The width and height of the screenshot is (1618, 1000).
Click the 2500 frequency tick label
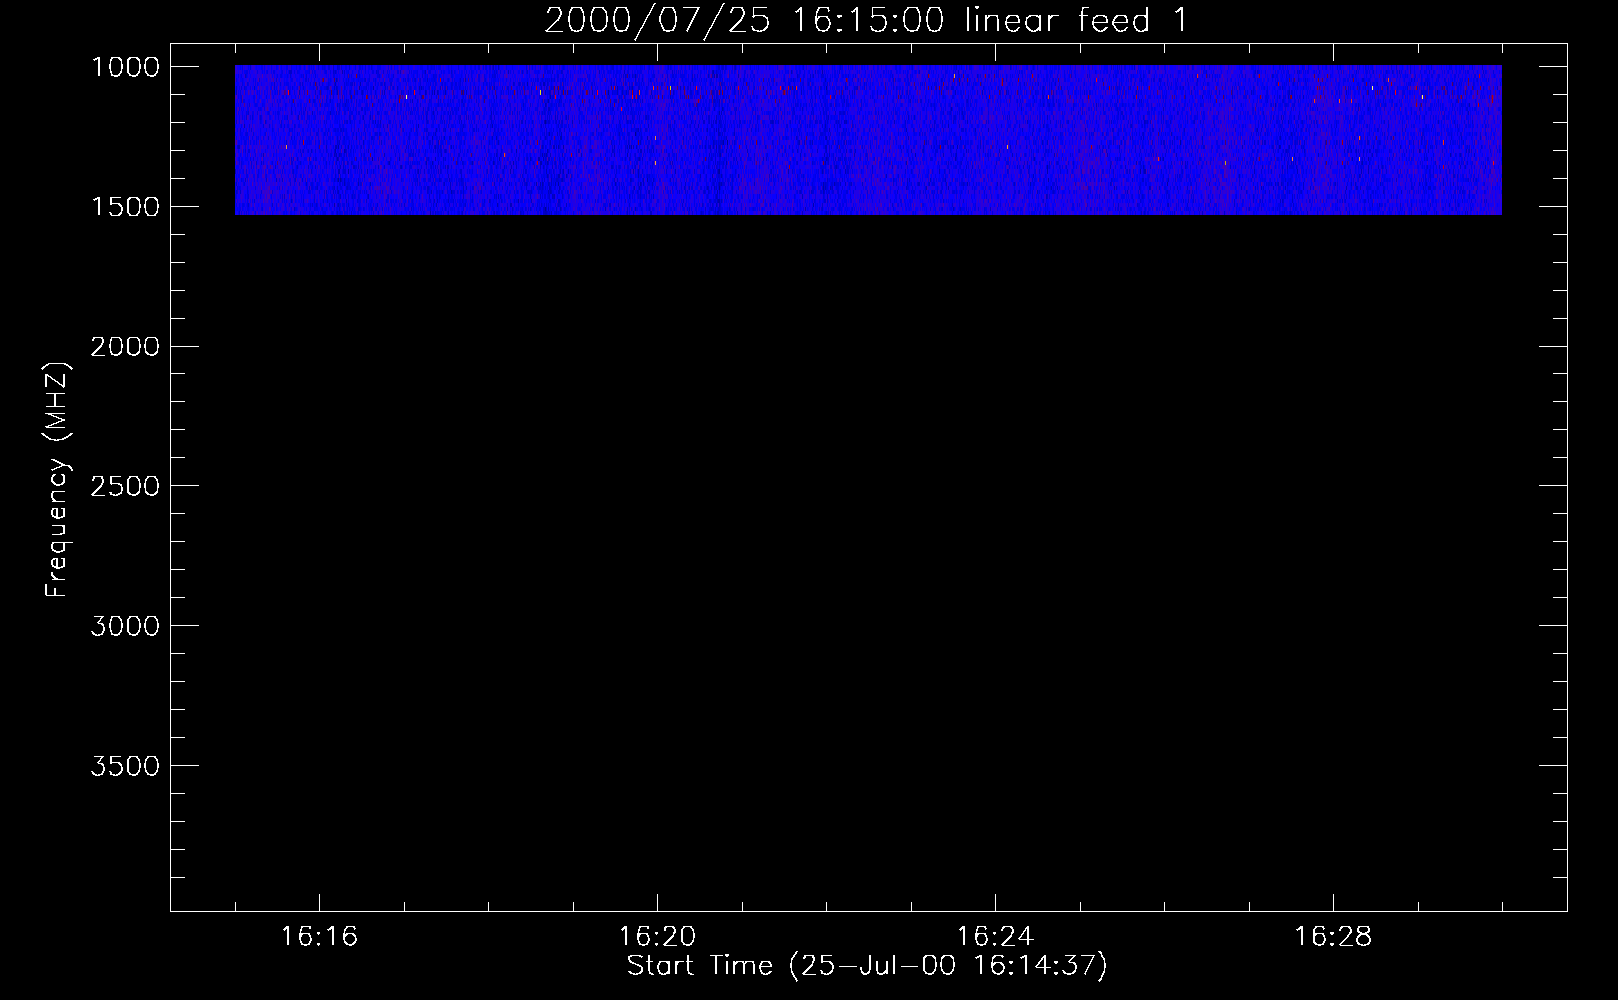(x=125, y=486)
